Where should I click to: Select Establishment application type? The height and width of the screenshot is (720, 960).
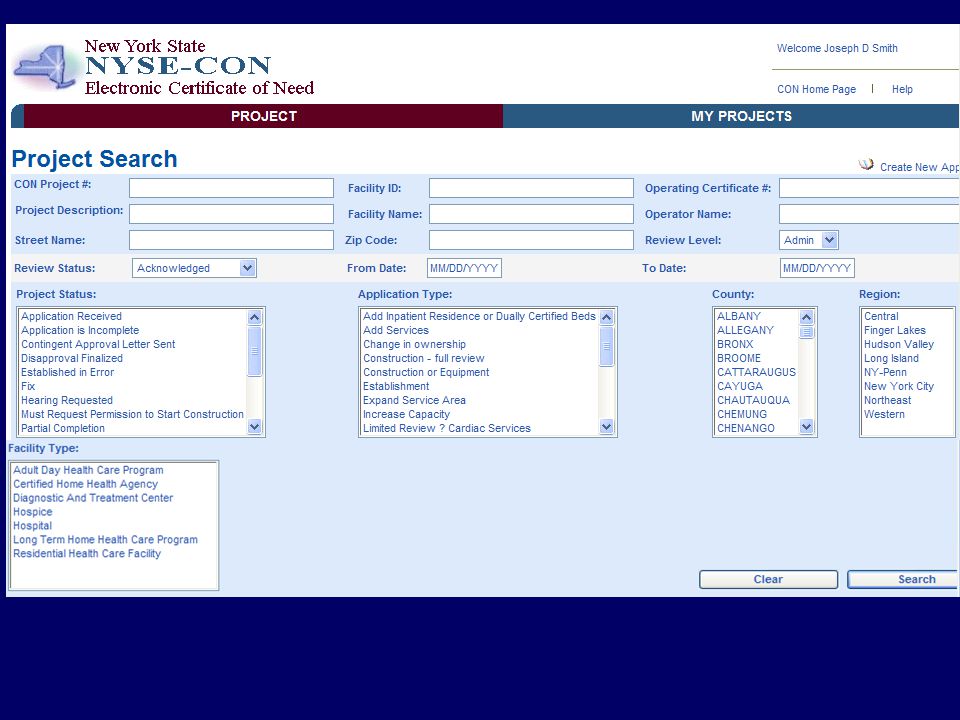pos(396,386)
